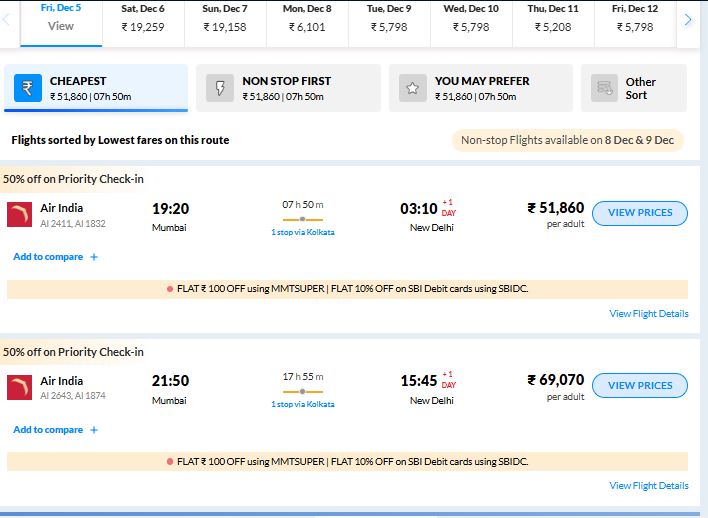The width and height of the screenshot is (708, 518).
Task: Click the Other Sort filter icon
Action: (x=604, y=88)
